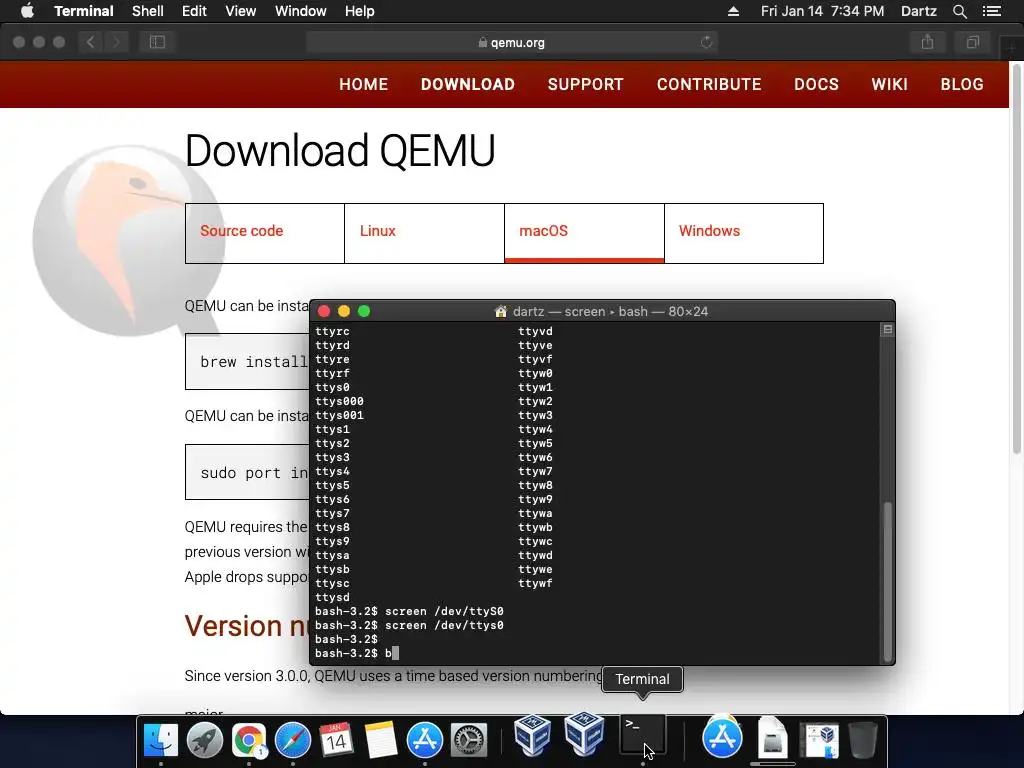
Task: Open the WIKI nav link
Action: [x=889, y=84]
